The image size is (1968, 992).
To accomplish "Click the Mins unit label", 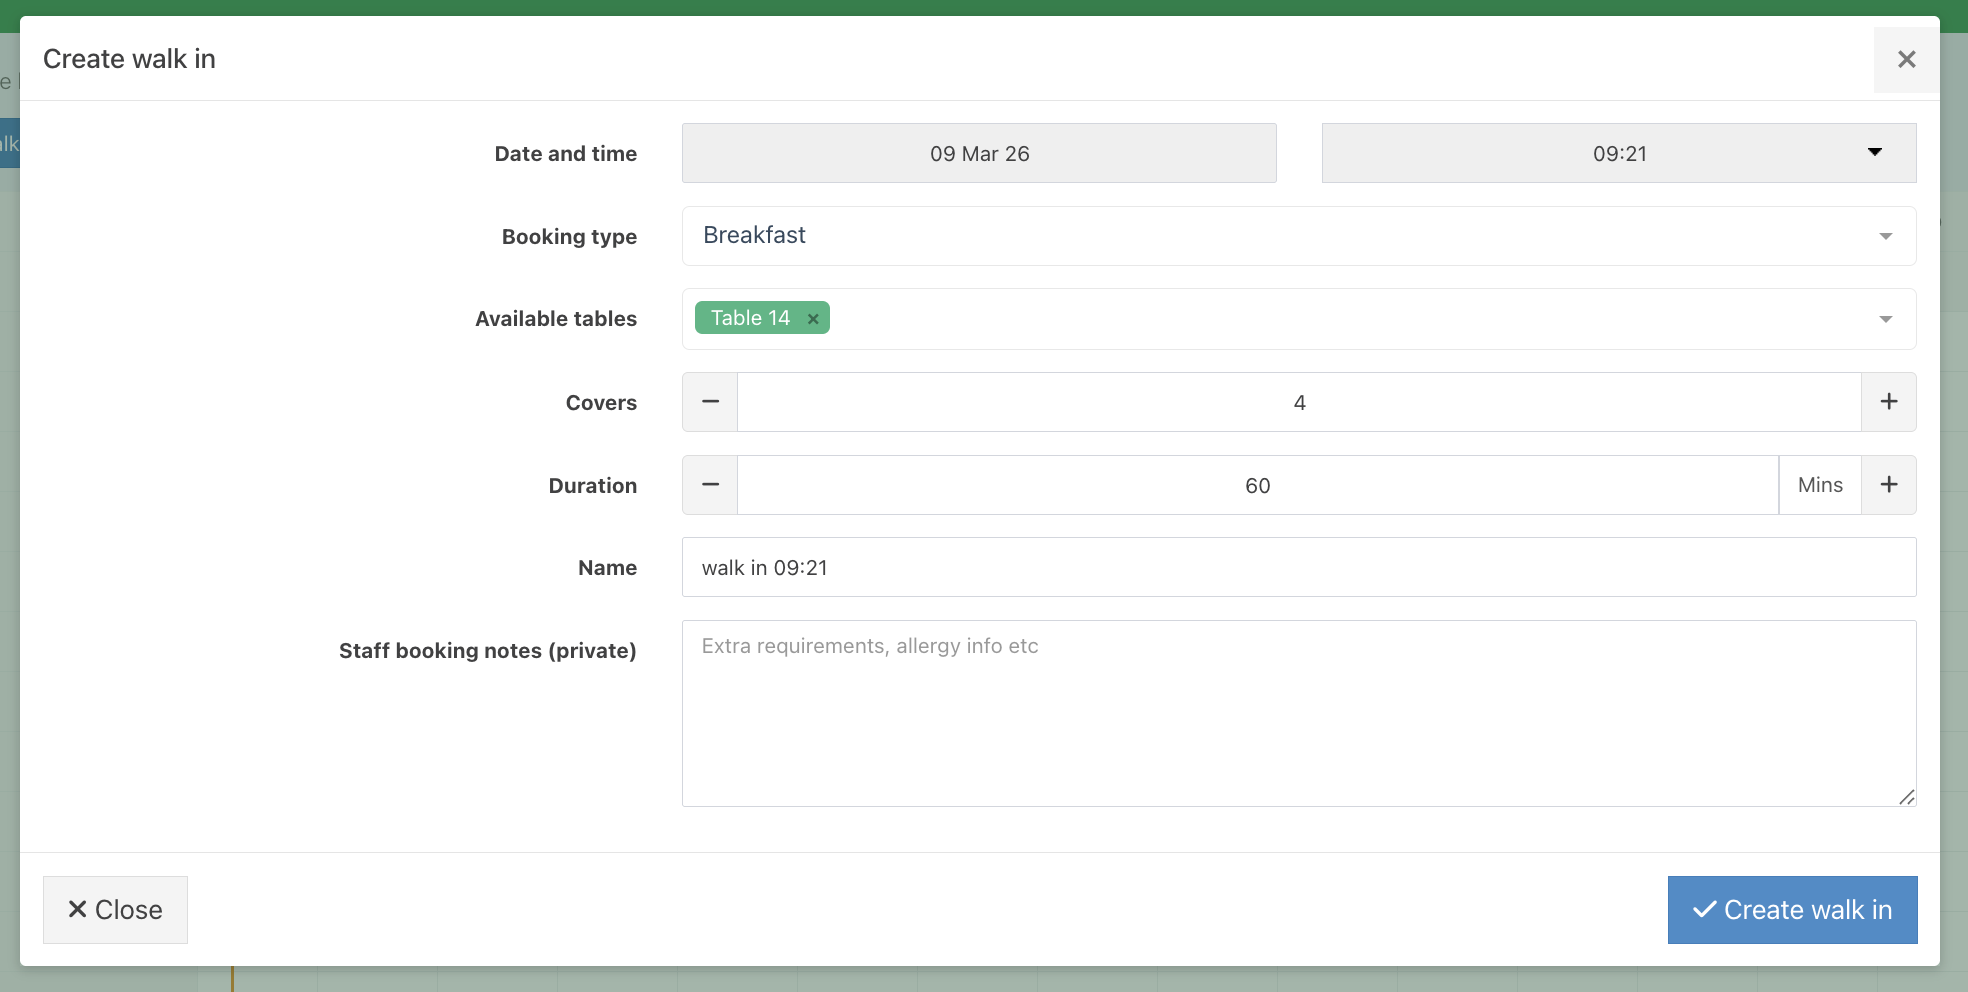I will point(1820,485).
